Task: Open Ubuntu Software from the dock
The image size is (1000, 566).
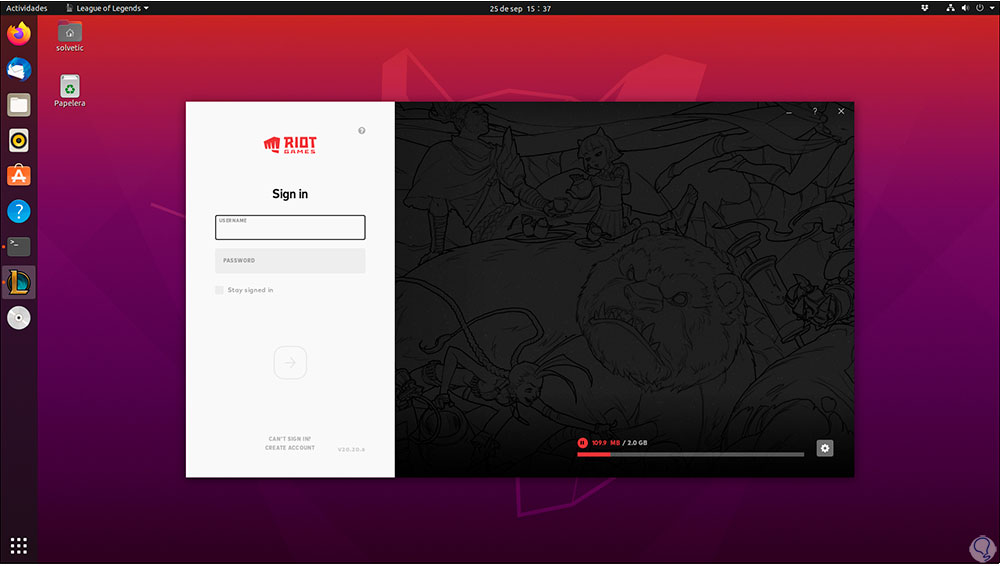Action: (18, 175)
